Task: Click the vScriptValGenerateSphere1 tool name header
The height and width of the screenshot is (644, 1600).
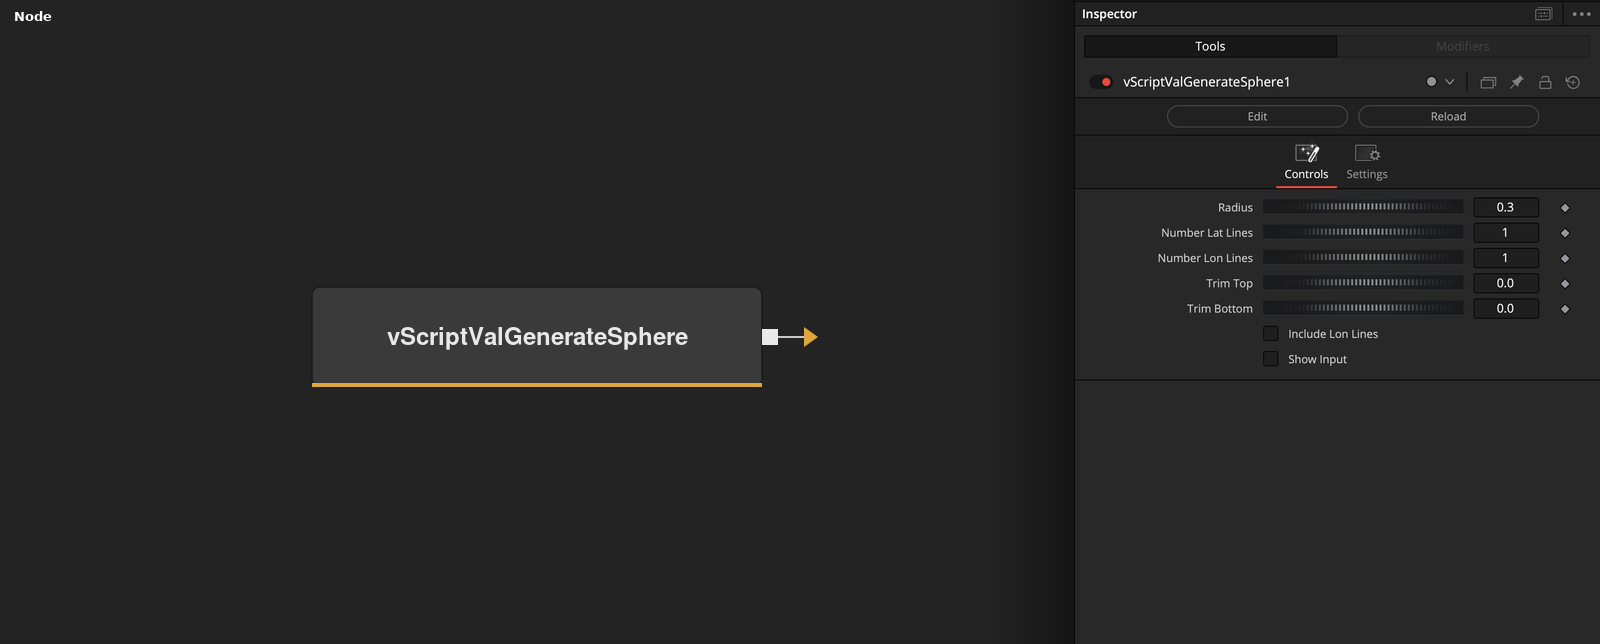Action: [x=1207, y=82]
